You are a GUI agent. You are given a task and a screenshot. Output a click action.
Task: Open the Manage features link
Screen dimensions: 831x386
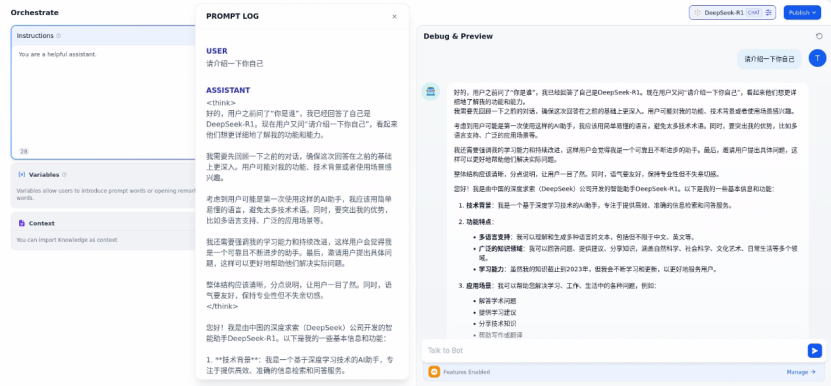[801, 372]
